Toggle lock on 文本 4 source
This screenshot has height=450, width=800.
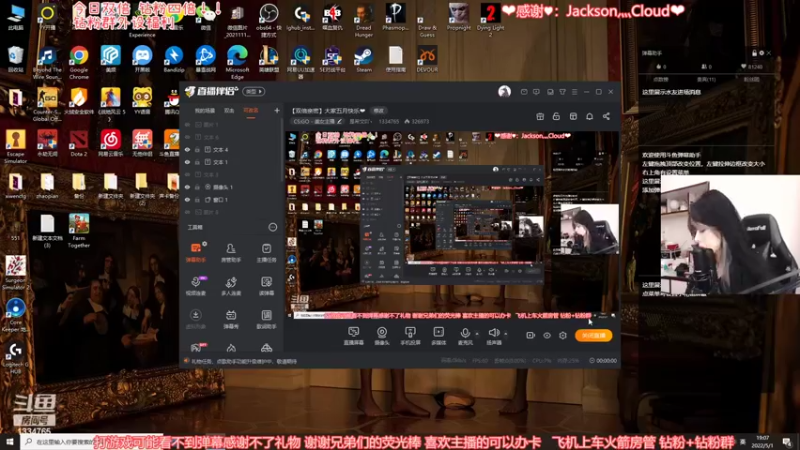click(x=197, y=149)
